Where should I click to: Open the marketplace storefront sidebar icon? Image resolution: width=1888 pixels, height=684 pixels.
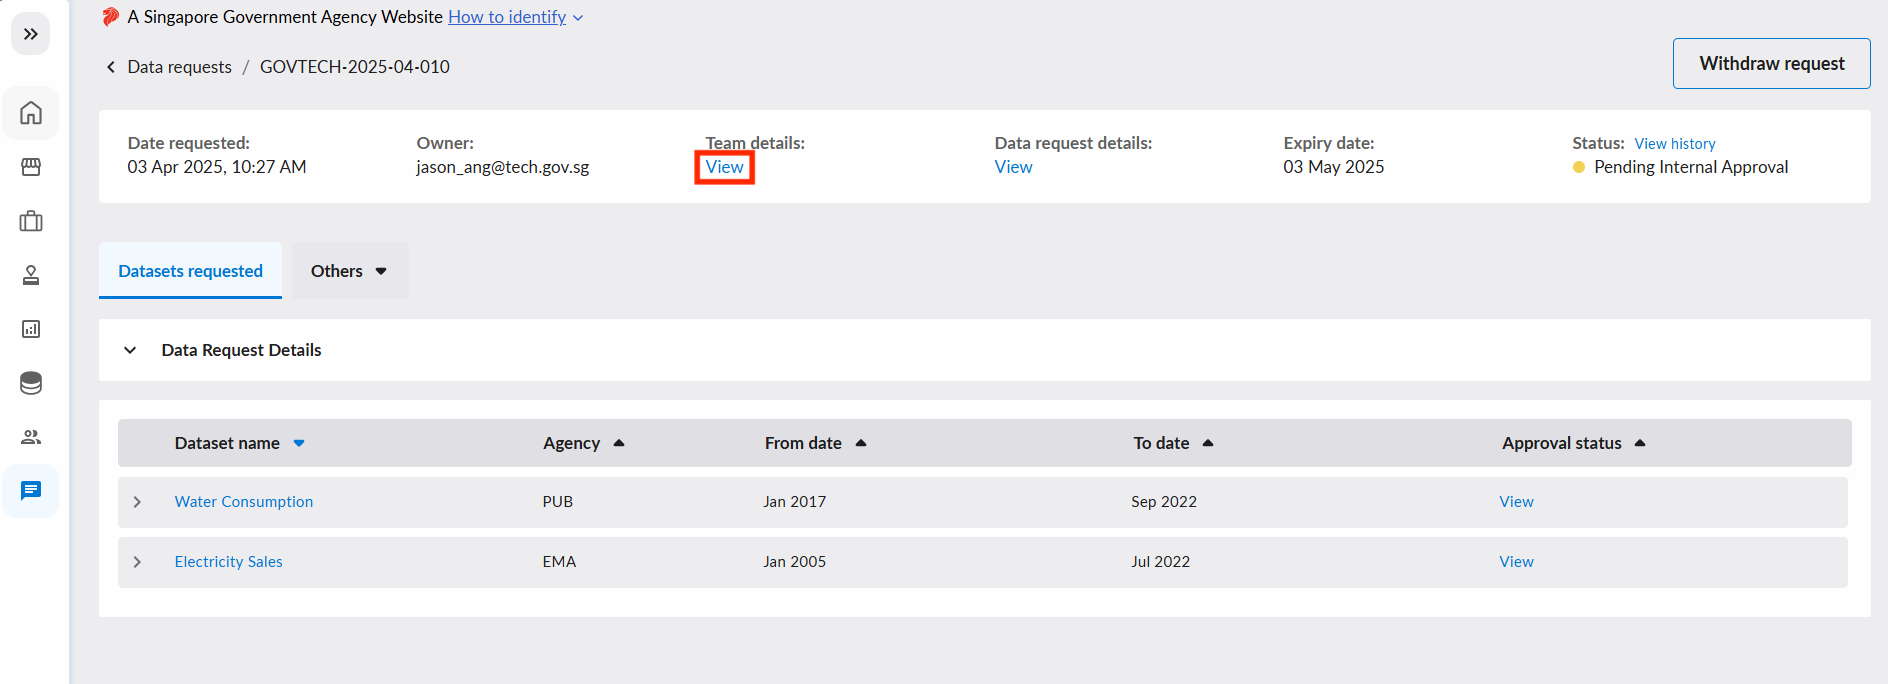[x=31, y=167]
